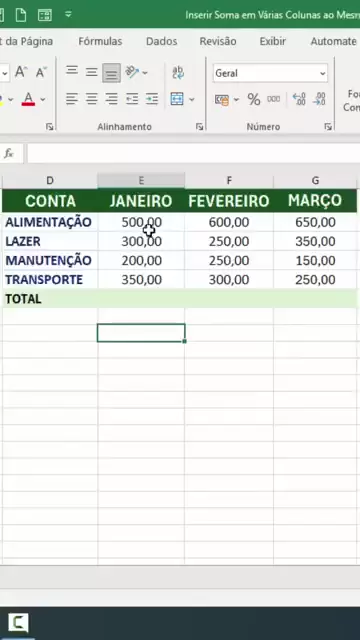Select column G header
The image size is (360, 640).
pyautogui.click(x=315, y=180)
